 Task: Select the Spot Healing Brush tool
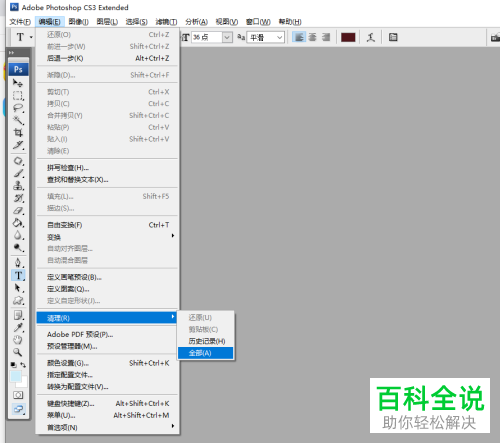(18, 161)
